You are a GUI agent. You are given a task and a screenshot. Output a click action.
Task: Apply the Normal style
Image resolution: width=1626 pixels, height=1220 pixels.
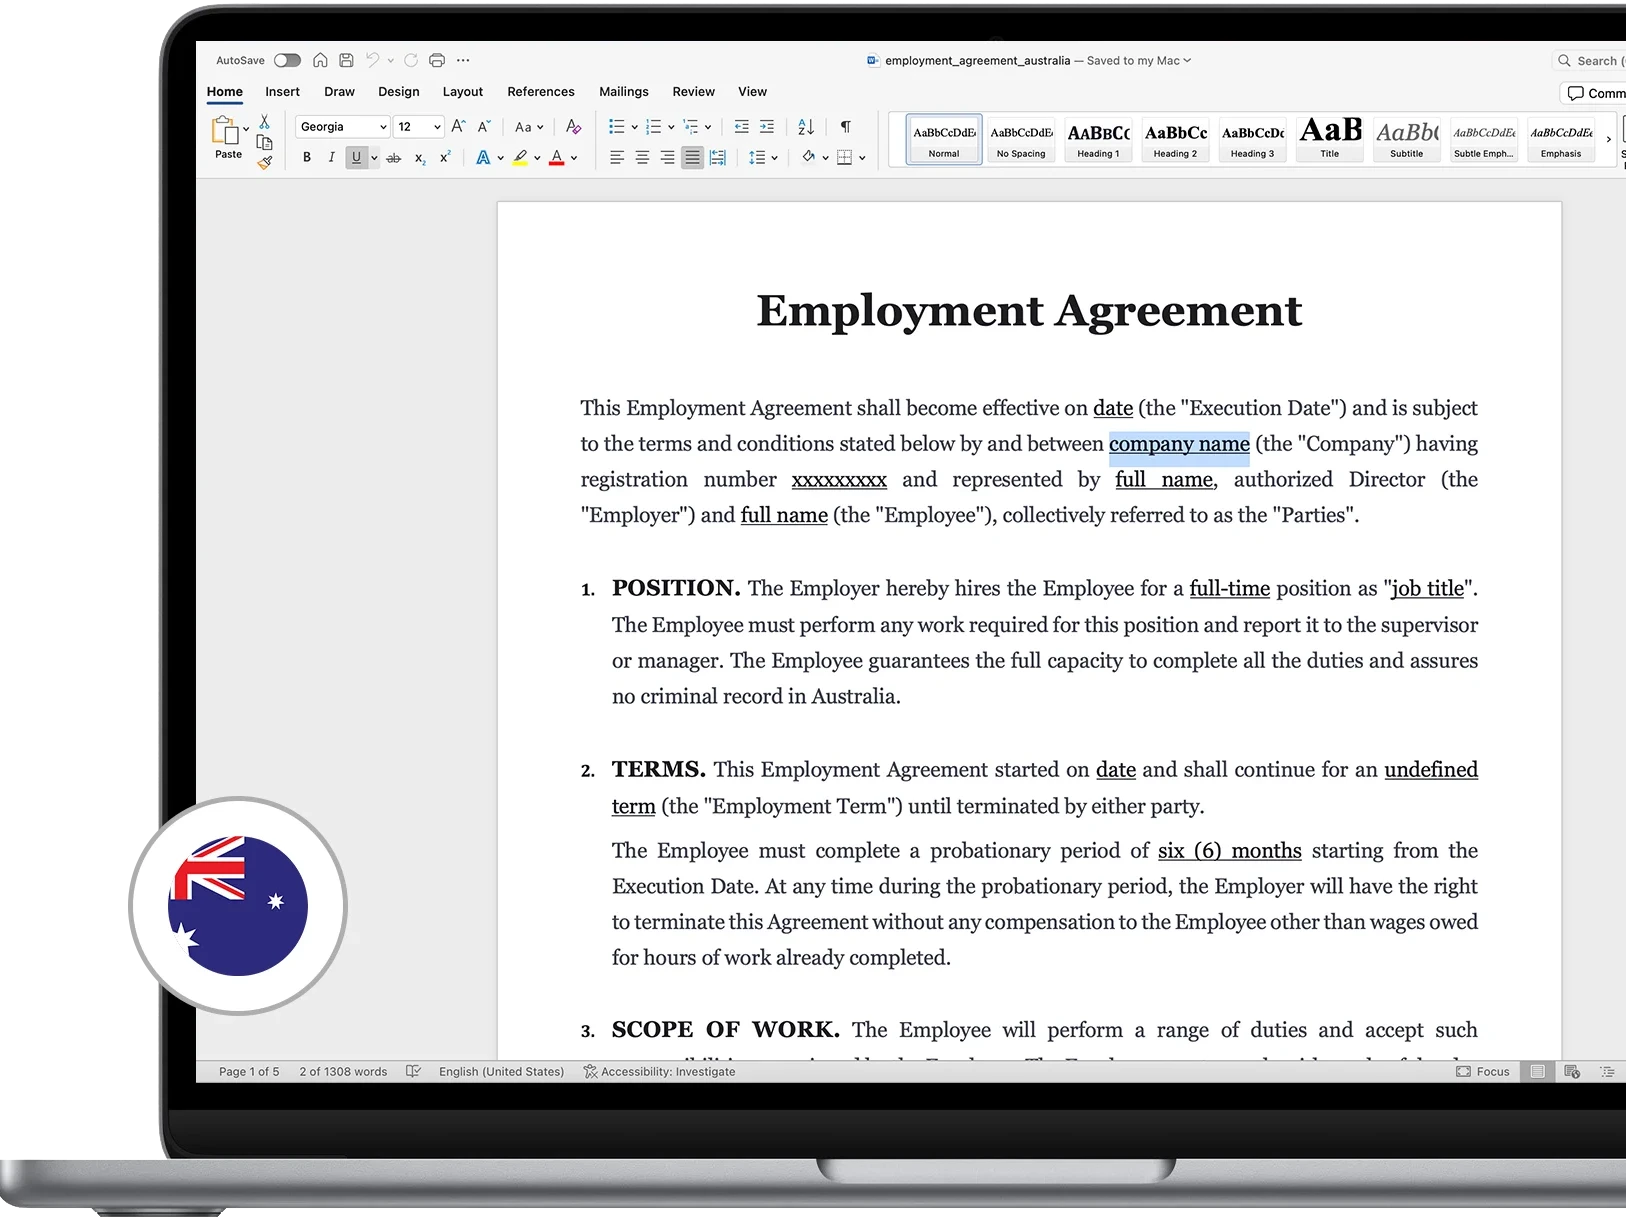(944, 139)
